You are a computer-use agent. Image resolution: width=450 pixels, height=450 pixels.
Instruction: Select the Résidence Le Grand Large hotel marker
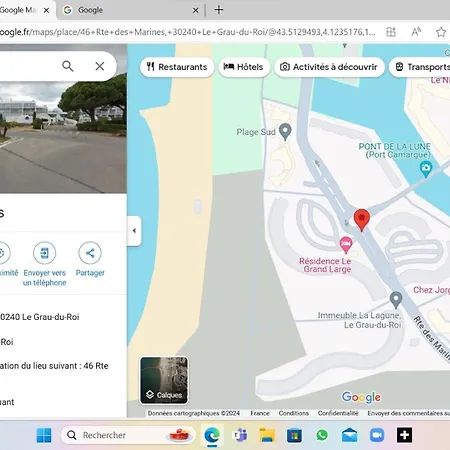coord(346,245)
